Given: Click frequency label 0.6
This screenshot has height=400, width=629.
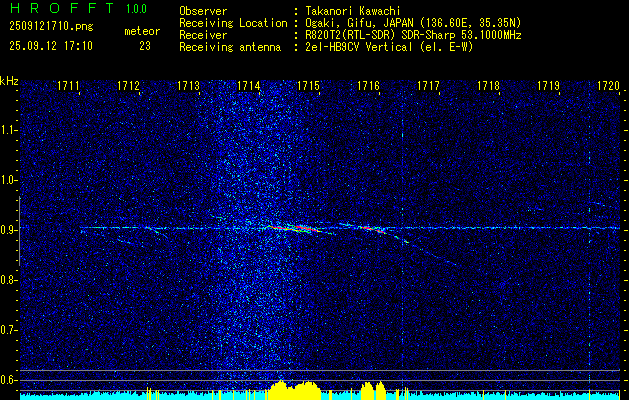Looking at the screenshot, I should (9, 380).
